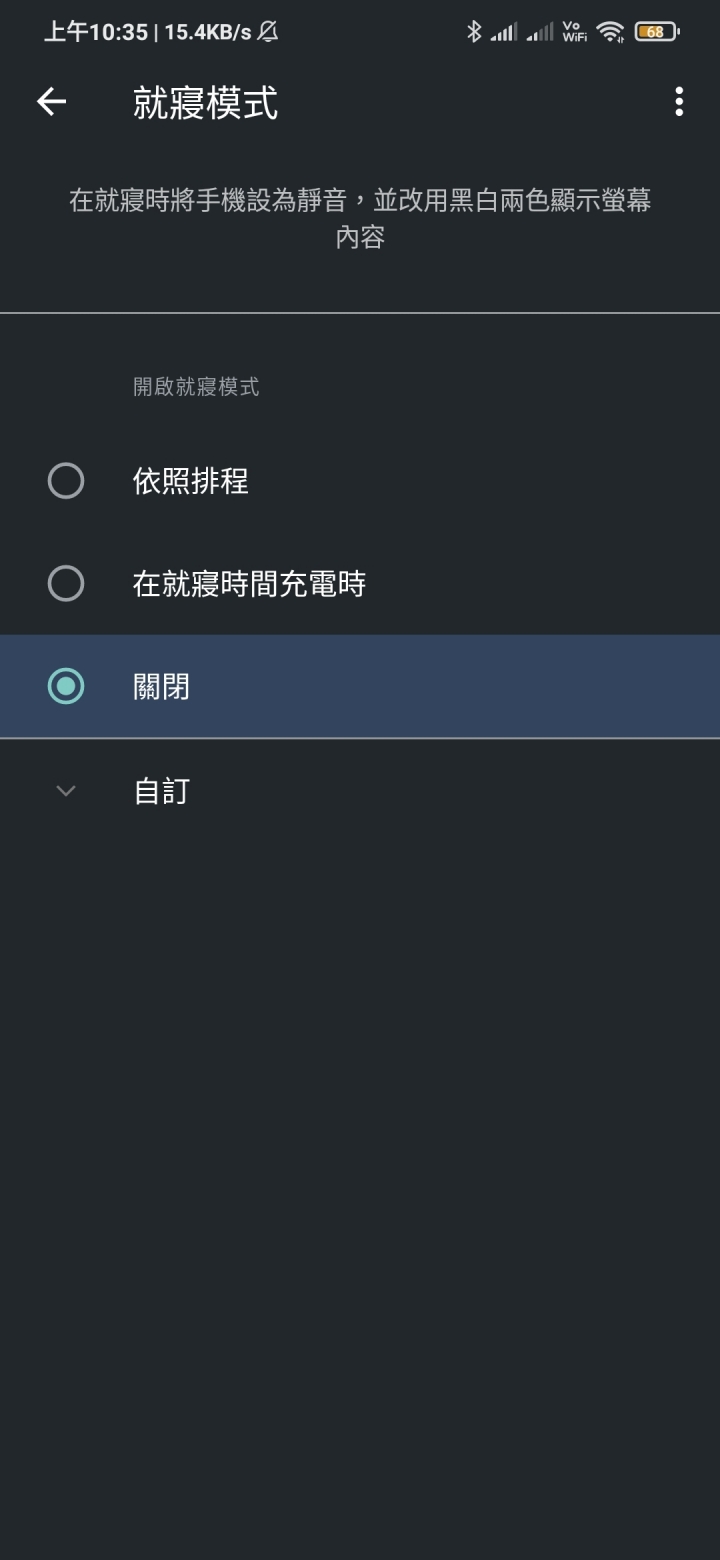Tap the VoWiFi indicator icon
This screenshot has height=1560, width=720.
pos(574,32)
